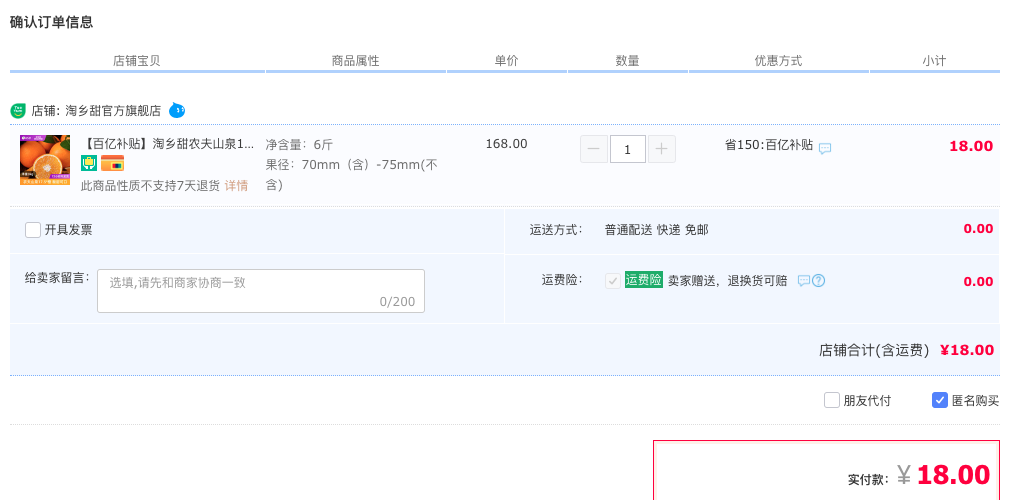This screenshot has width=1011, height=500.
Task: Click the 省150:百亿补贴 discount text
Action: point(769,145)
